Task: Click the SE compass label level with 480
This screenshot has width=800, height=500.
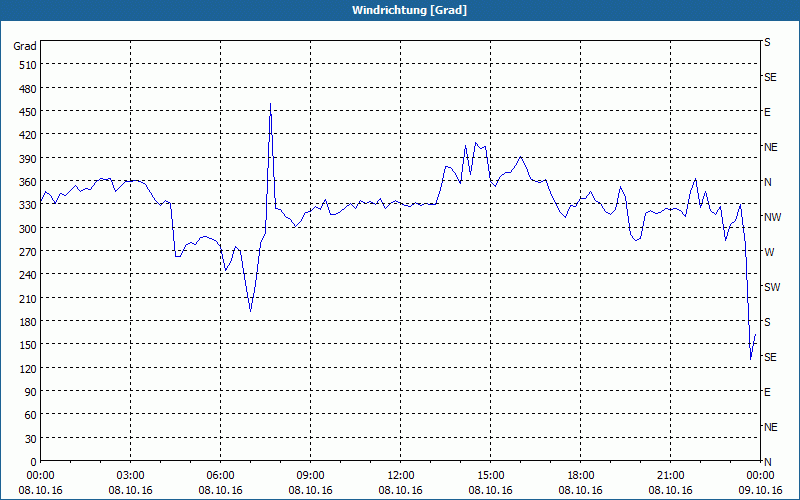Action: (770, 77)
